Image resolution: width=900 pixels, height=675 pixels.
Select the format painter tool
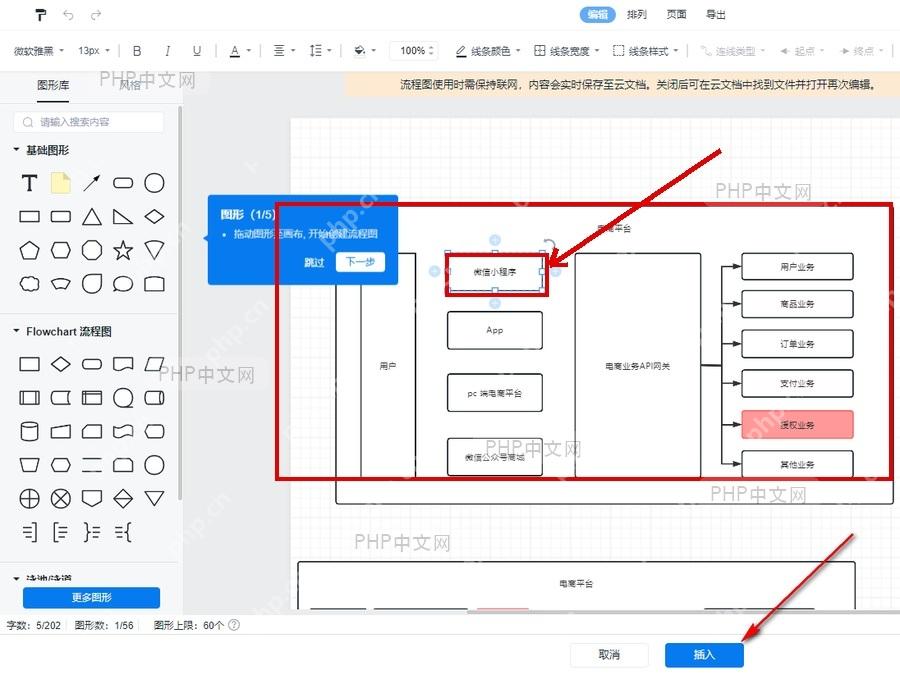[x=40, y=15]
